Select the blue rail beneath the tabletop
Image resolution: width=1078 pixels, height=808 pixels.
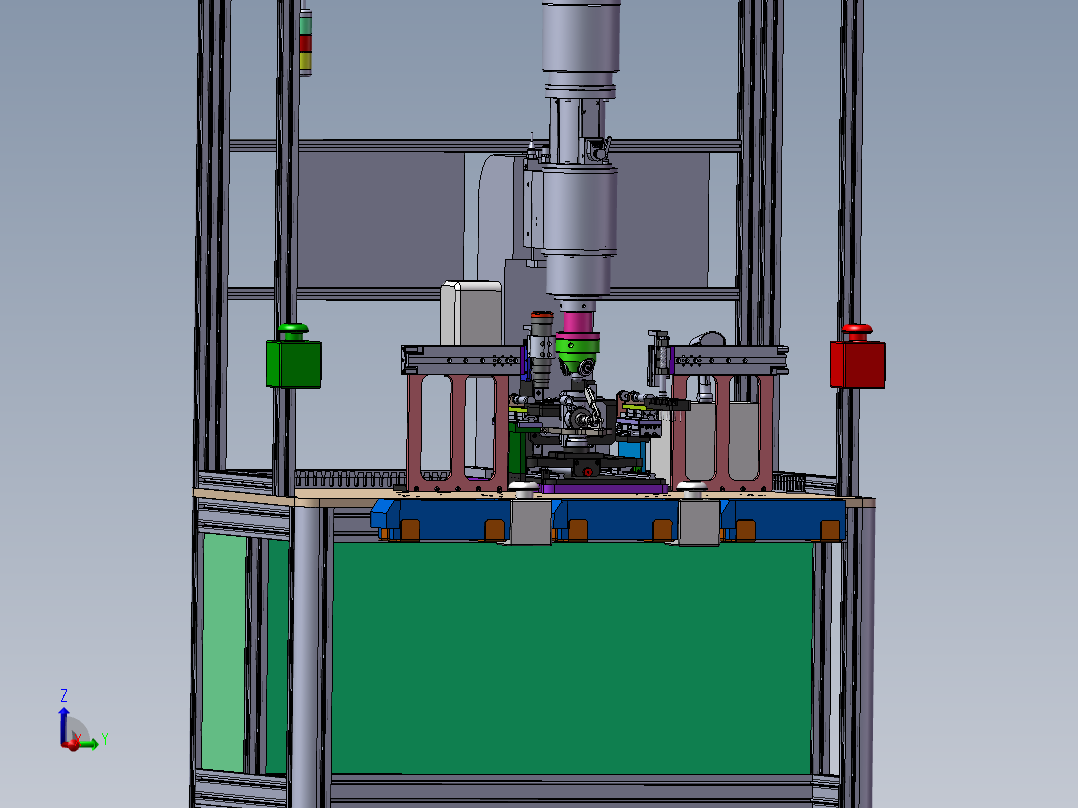coord(608,519)
